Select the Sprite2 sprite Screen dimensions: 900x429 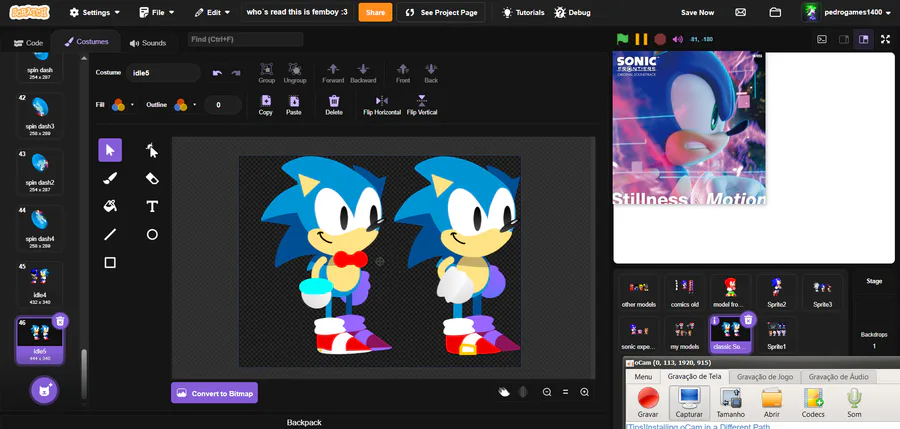point(776,292)
